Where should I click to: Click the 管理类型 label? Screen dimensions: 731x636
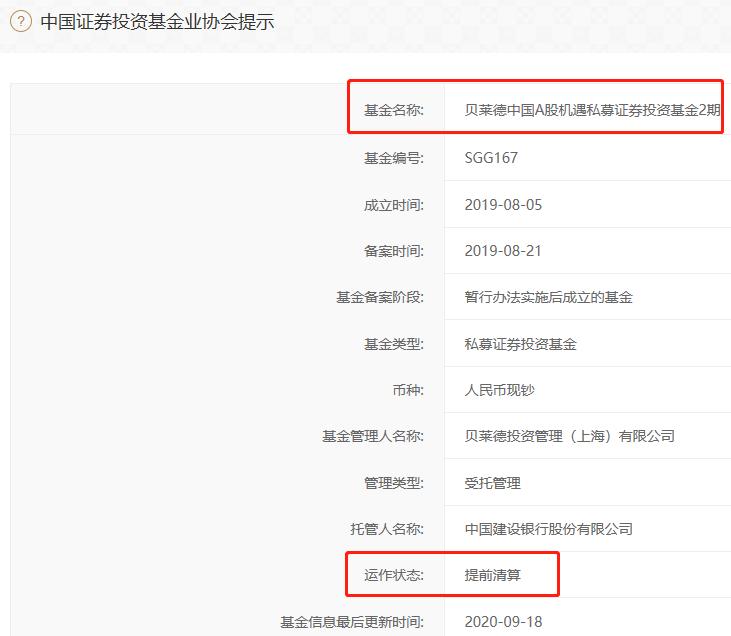394,483
